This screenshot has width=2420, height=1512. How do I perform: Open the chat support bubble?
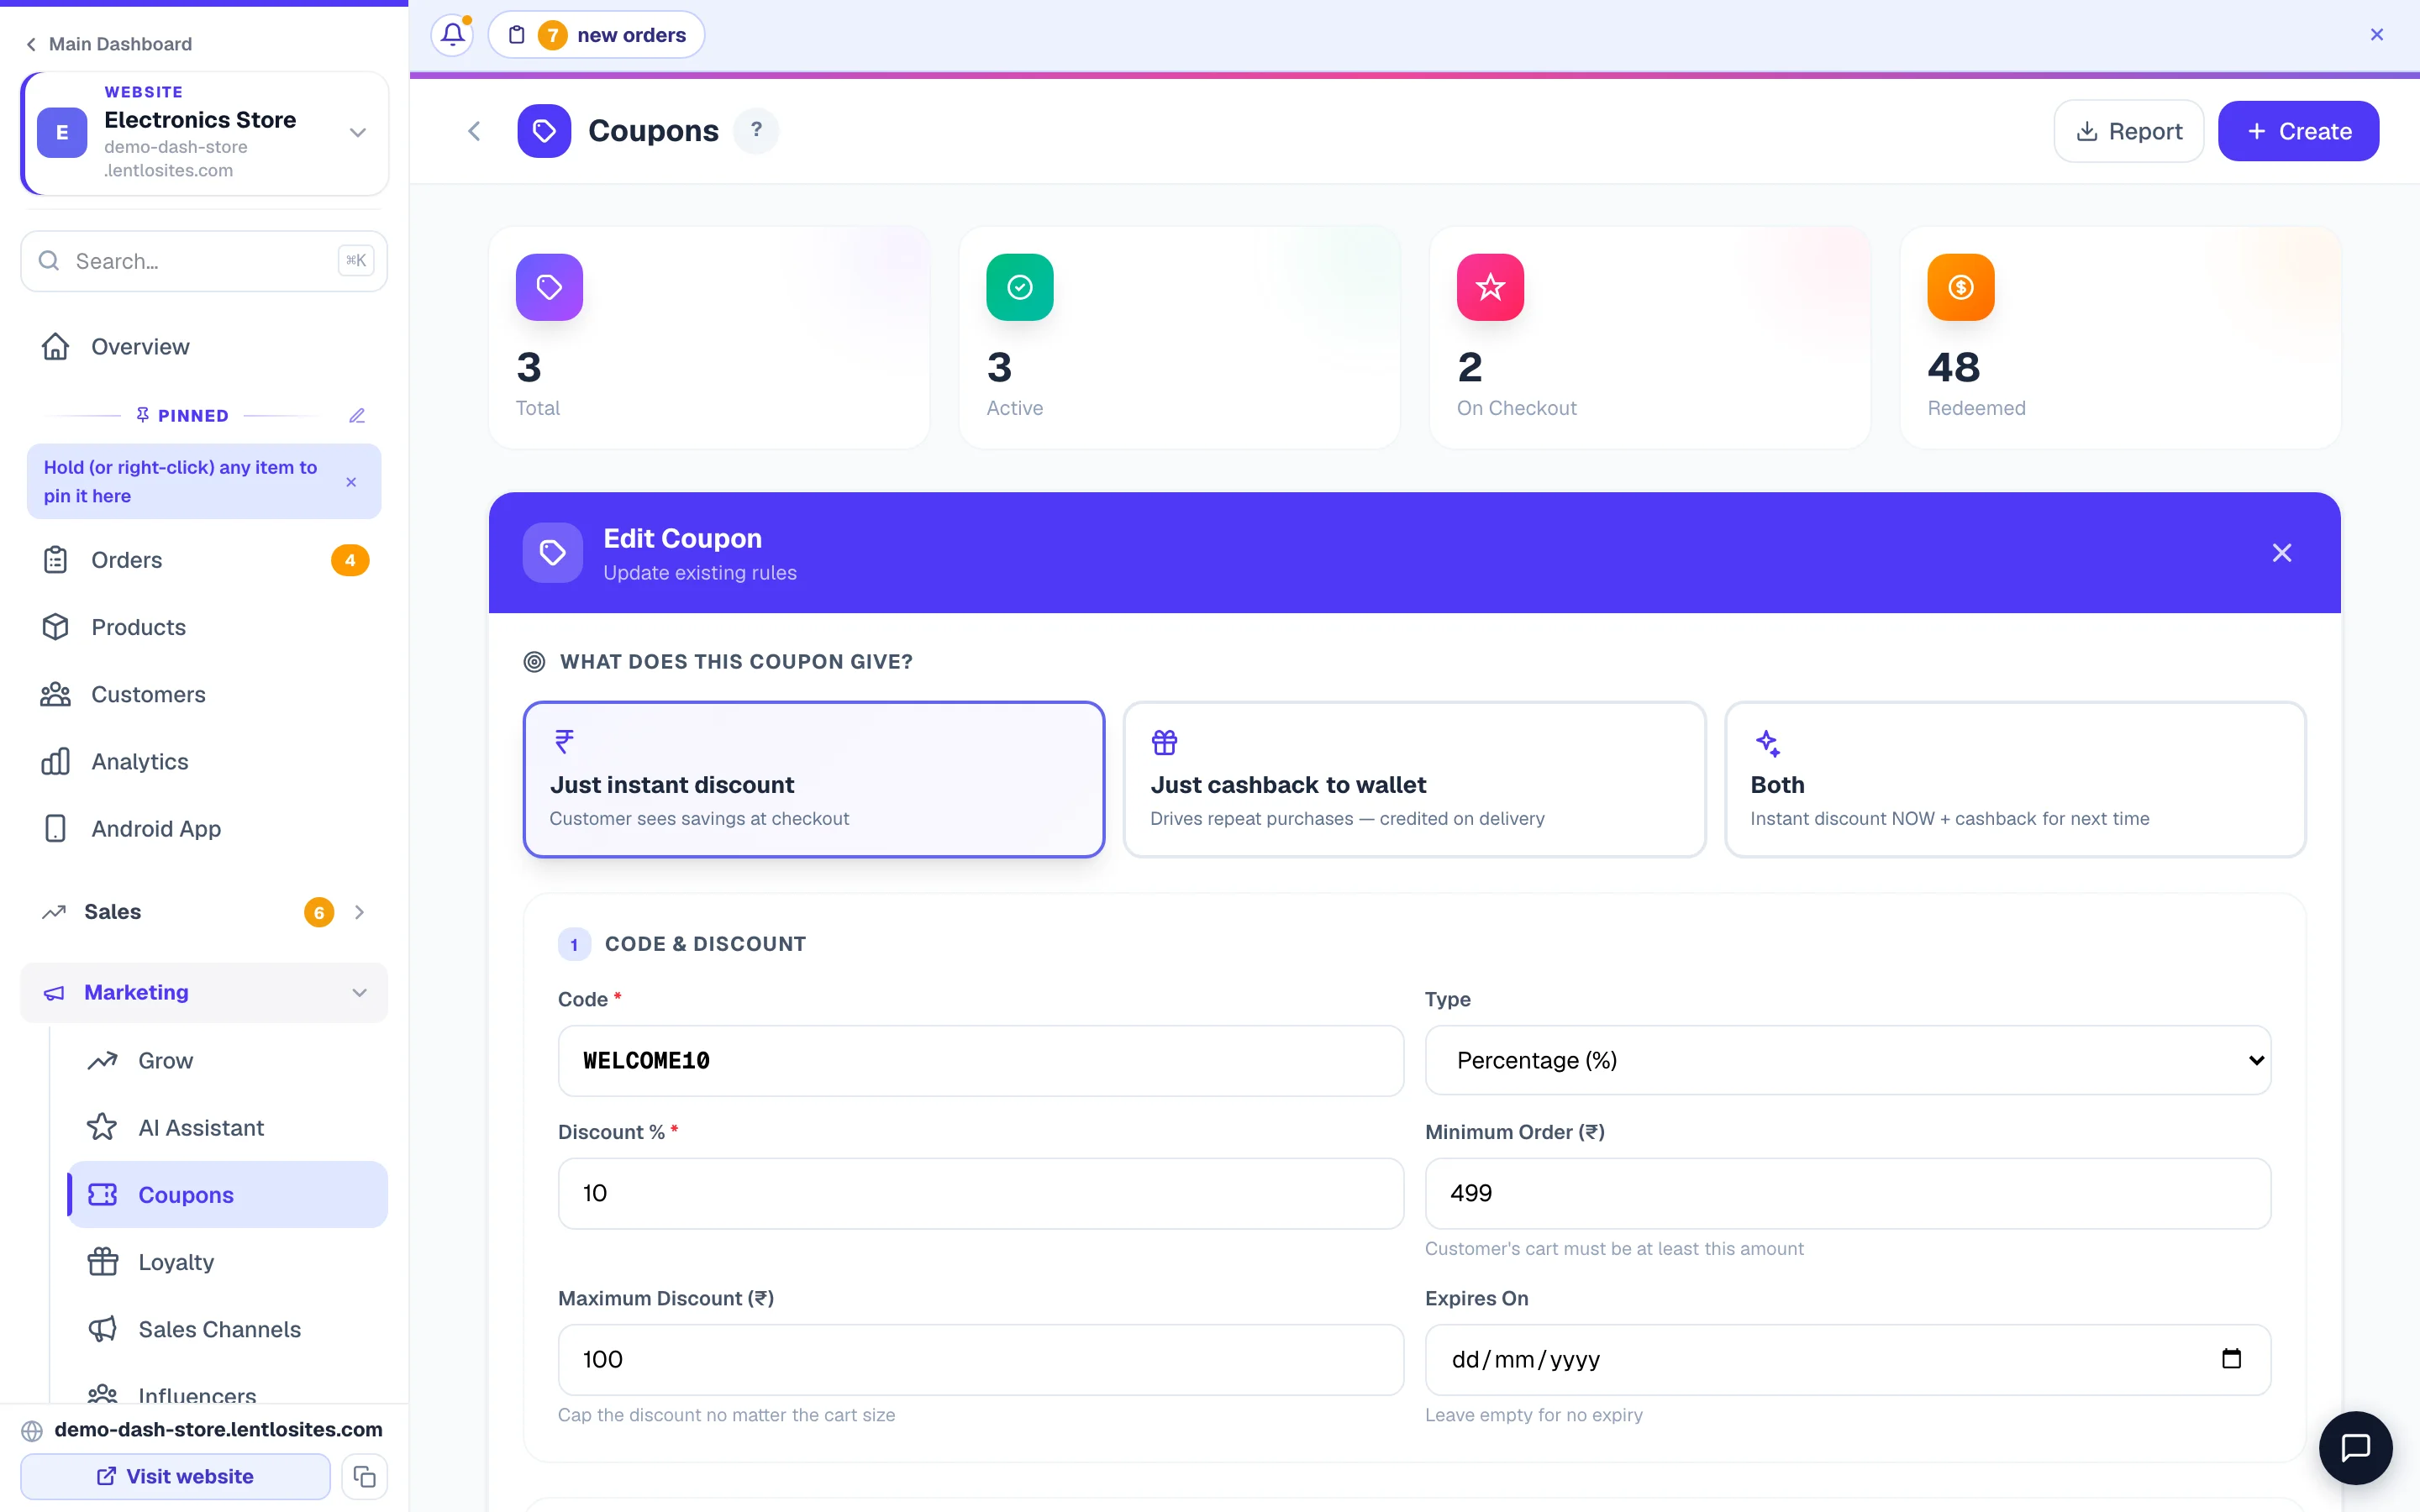[2356, 1447]
